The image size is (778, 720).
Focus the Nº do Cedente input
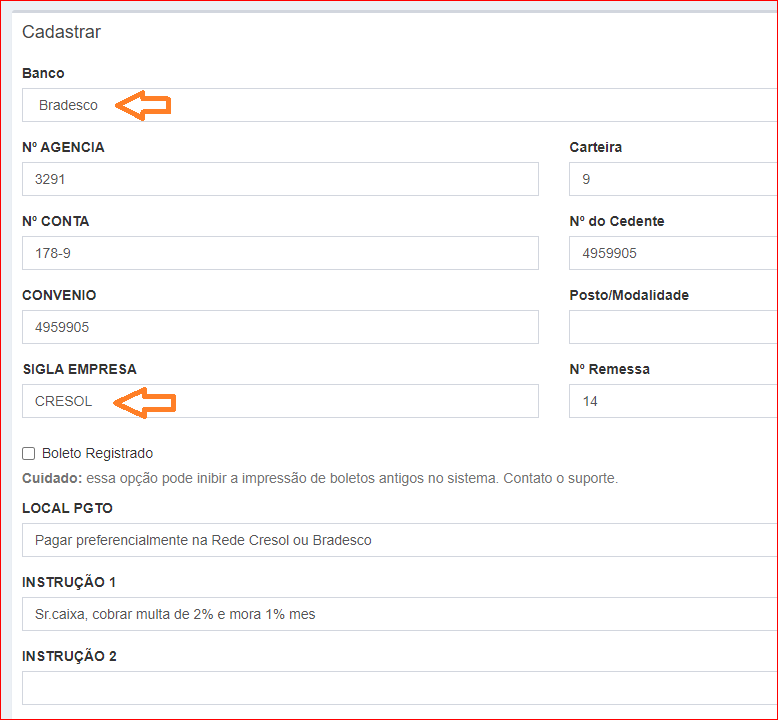pos(672,254)
